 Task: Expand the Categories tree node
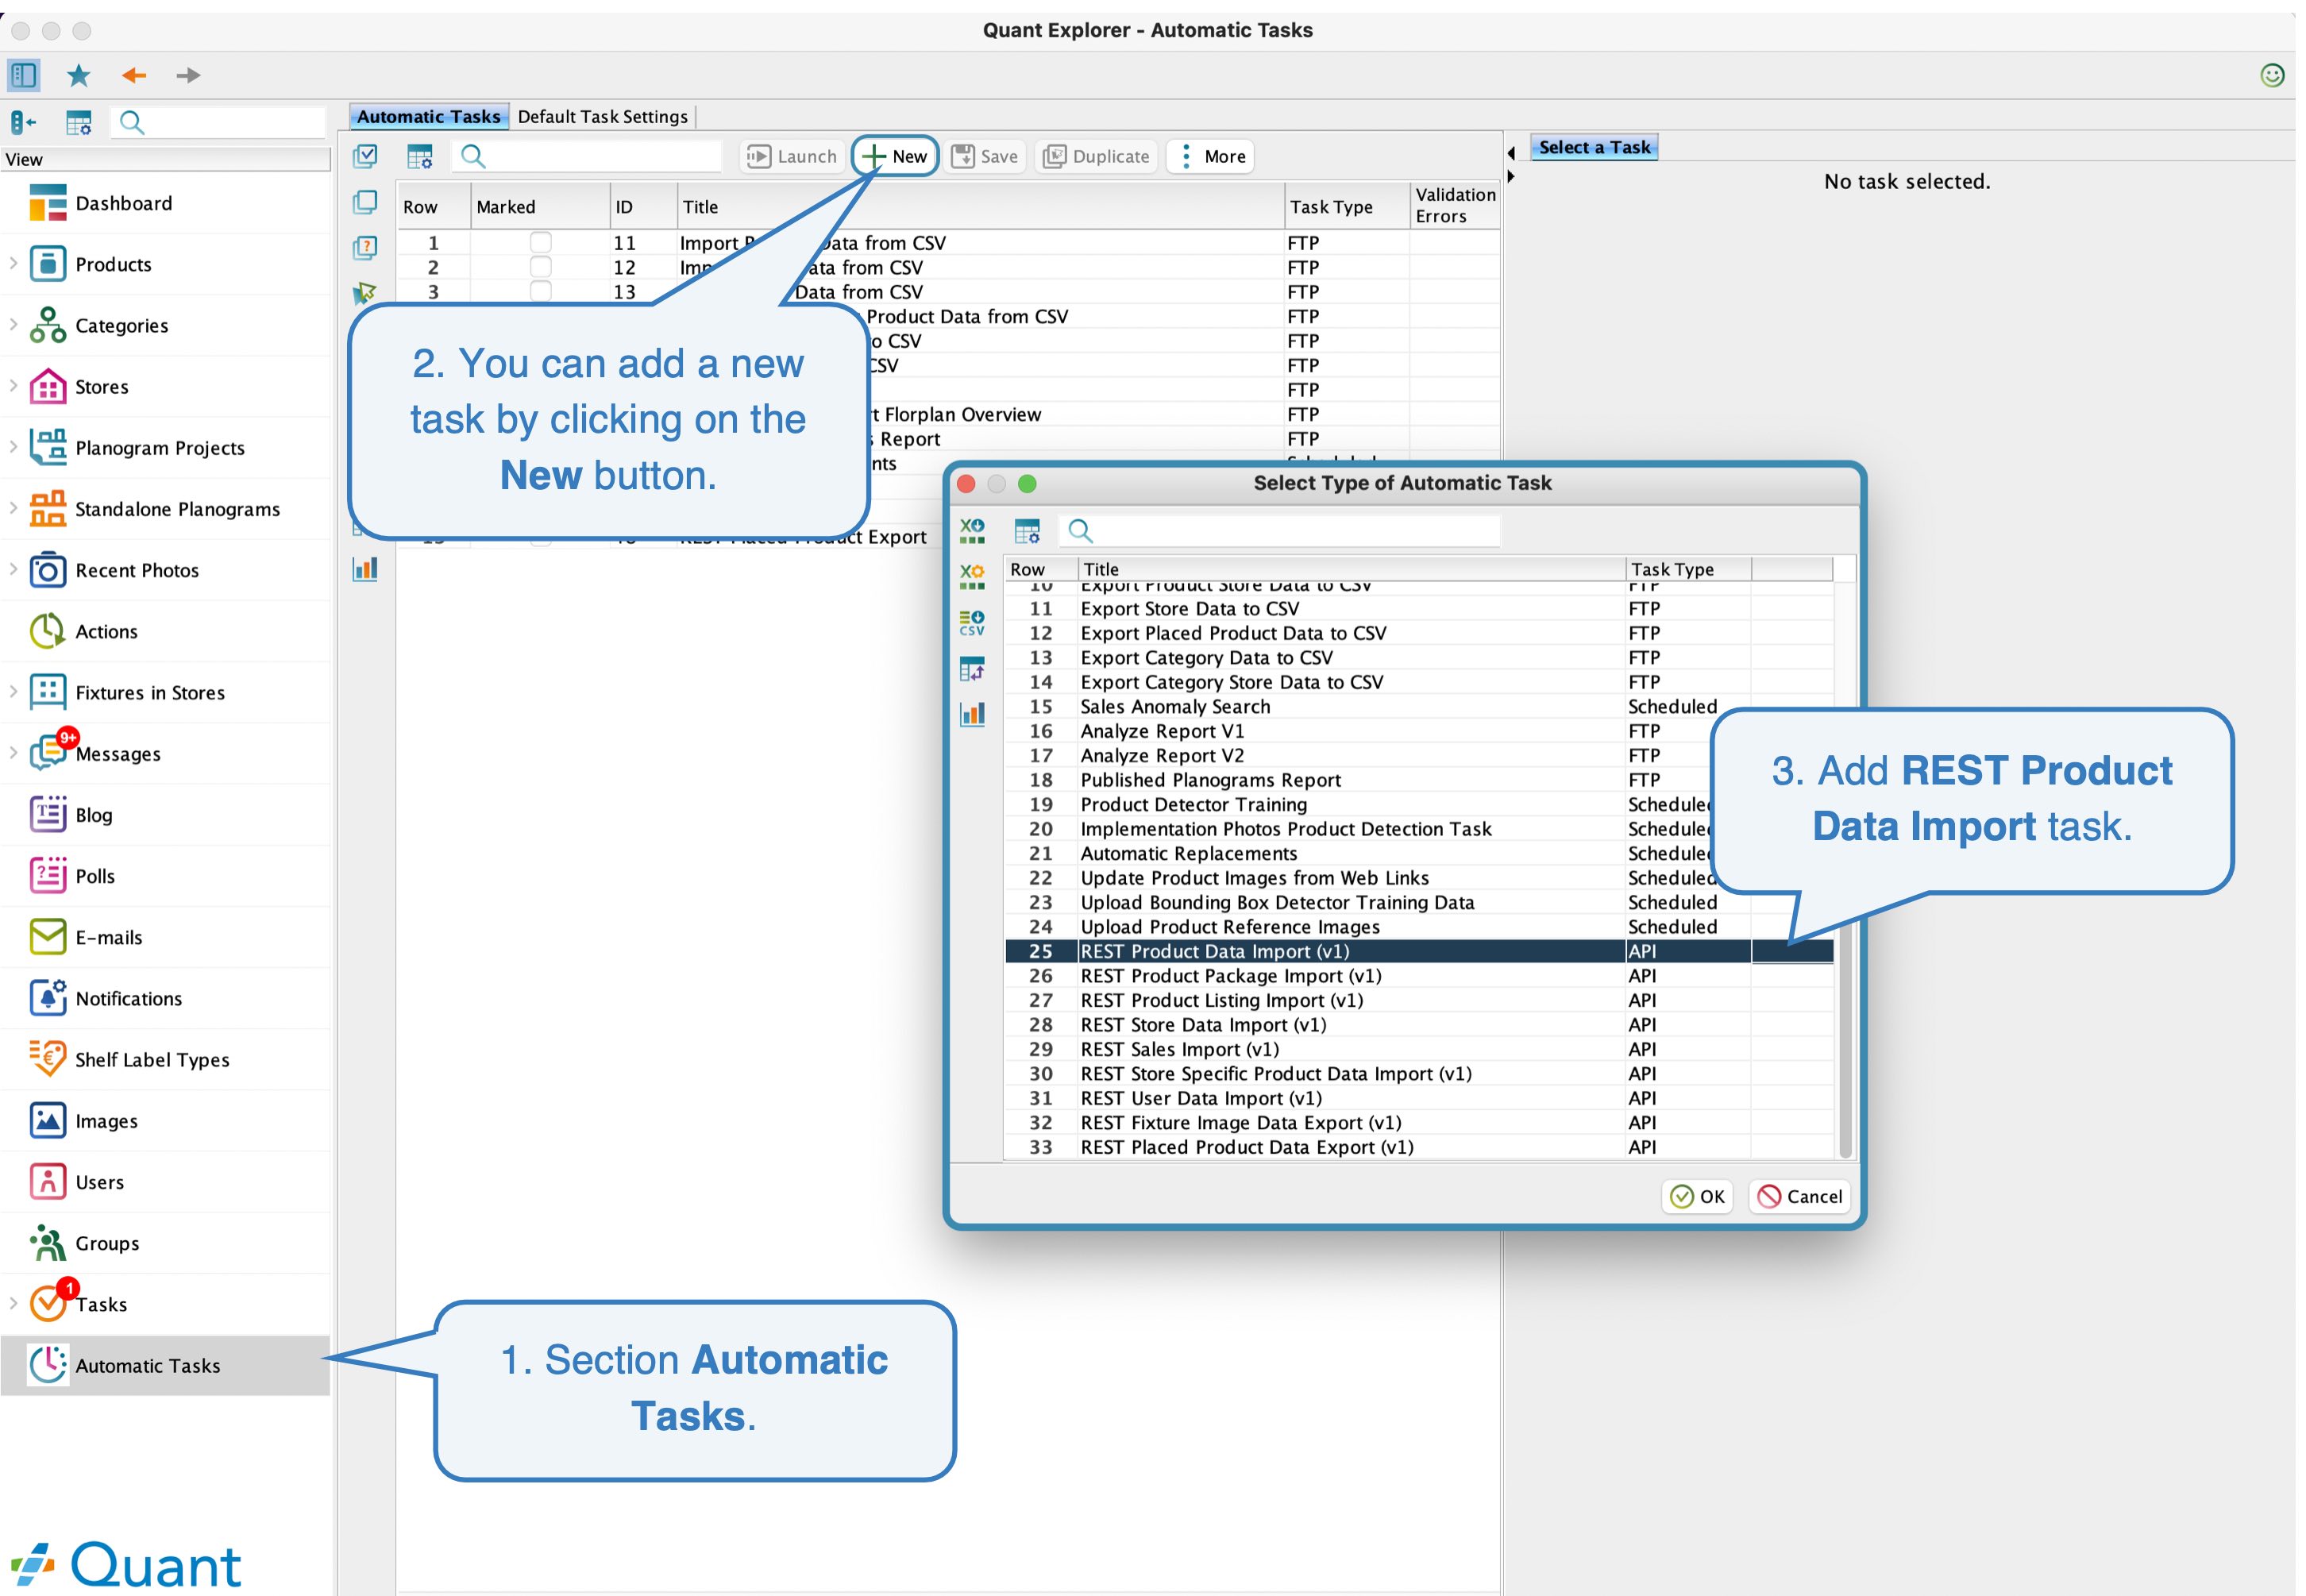(13, 324)
